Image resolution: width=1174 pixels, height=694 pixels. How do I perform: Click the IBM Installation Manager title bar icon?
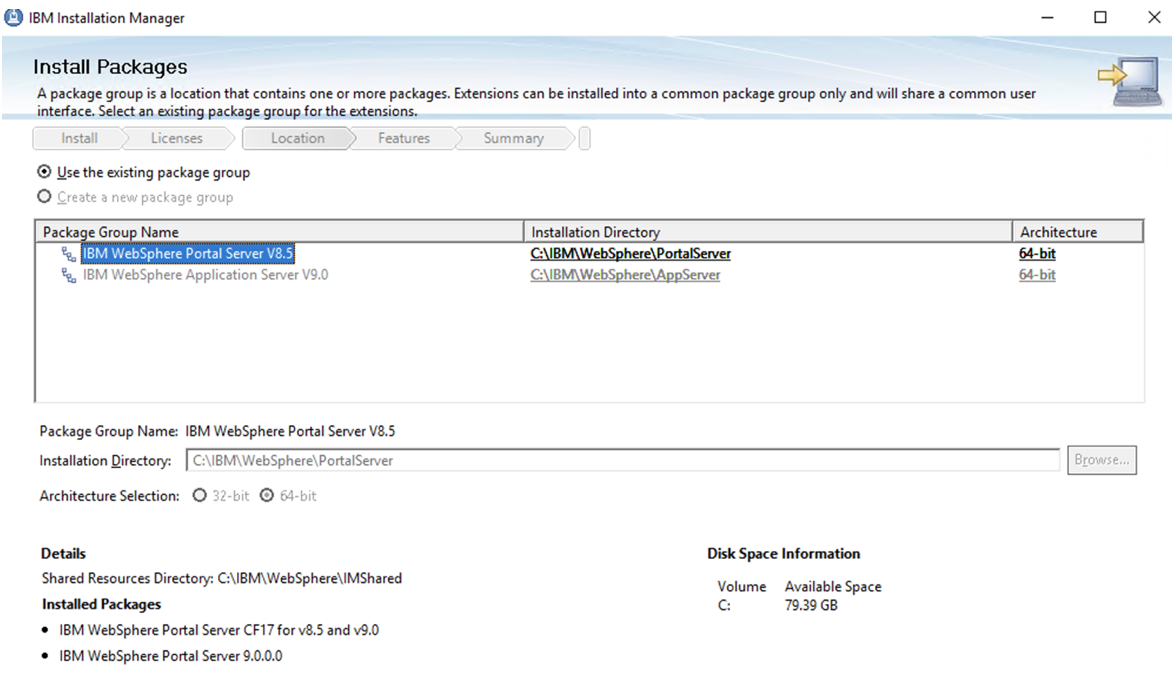13,17
